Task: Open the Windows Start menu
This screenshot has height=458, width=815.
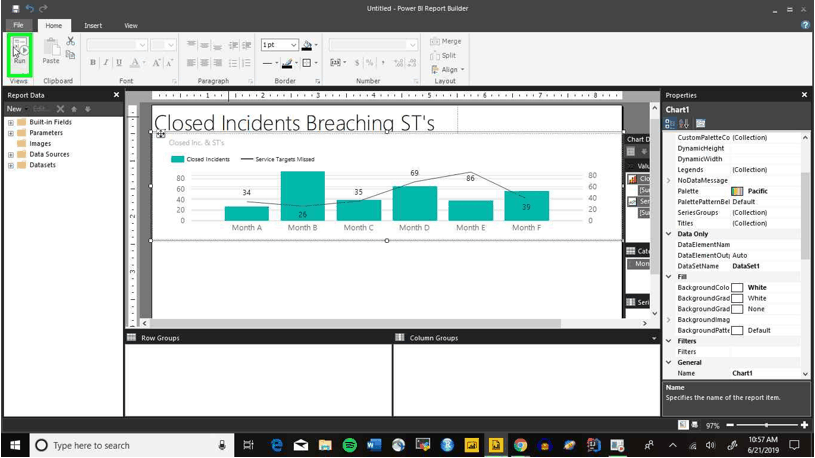Action: (15, 446)
